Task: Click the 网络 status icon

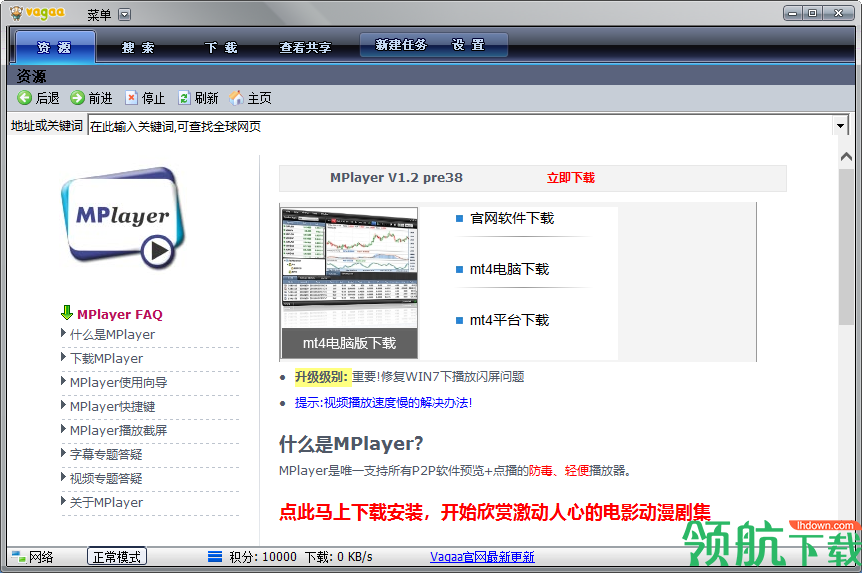Action: (19, 557)
